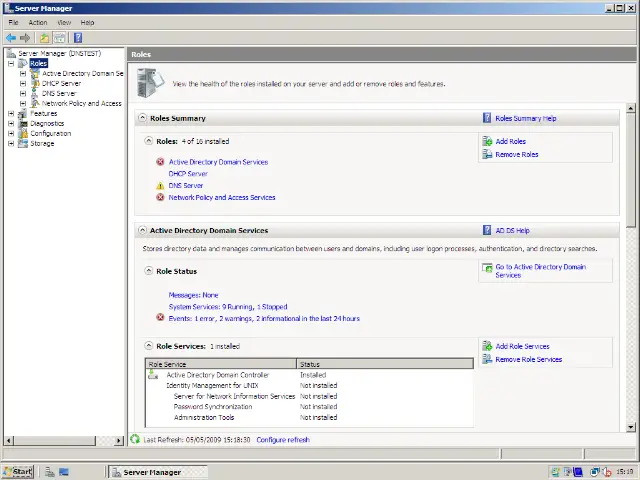The width and height of the screenshot is (640, 480).
Task: Click the desktop quick launch icon next to Start
Action: coord(64,472)
